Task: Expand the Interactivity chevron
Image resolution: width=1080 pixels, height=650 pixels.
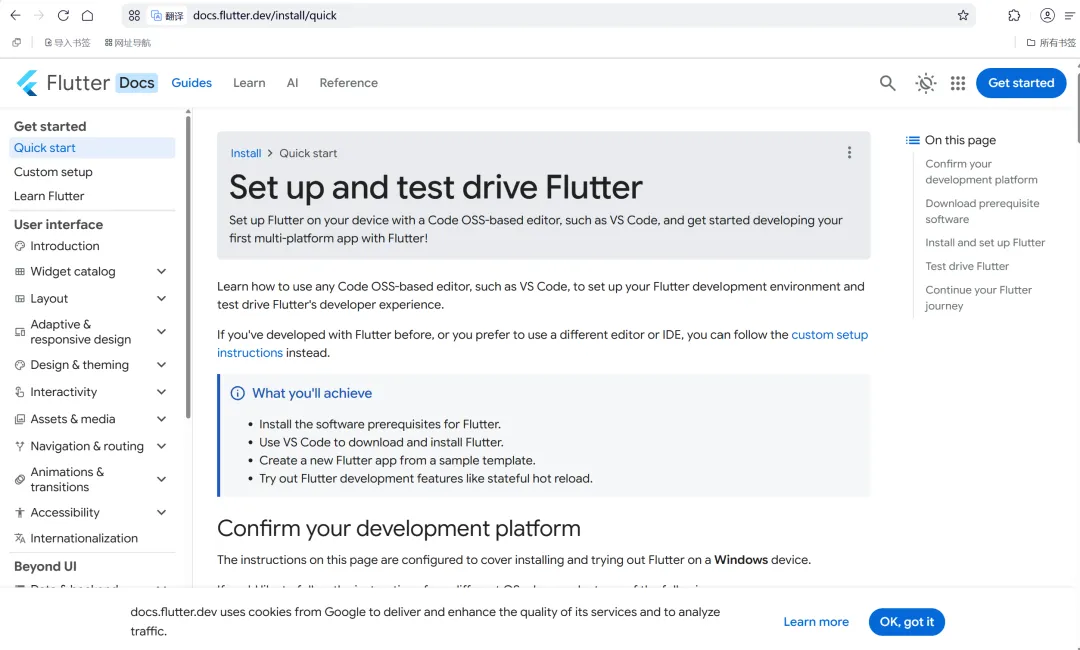Action: (x=161, y=392)
